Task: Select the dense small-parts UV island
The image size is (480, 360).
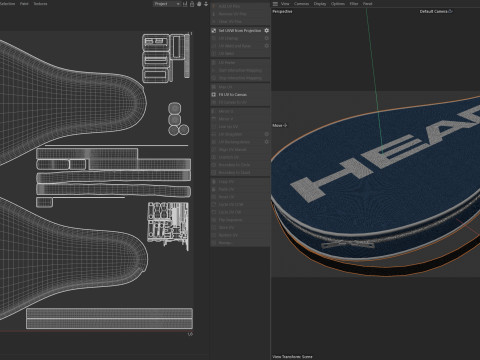Action: pyautogui.click(x=168, y=226)
